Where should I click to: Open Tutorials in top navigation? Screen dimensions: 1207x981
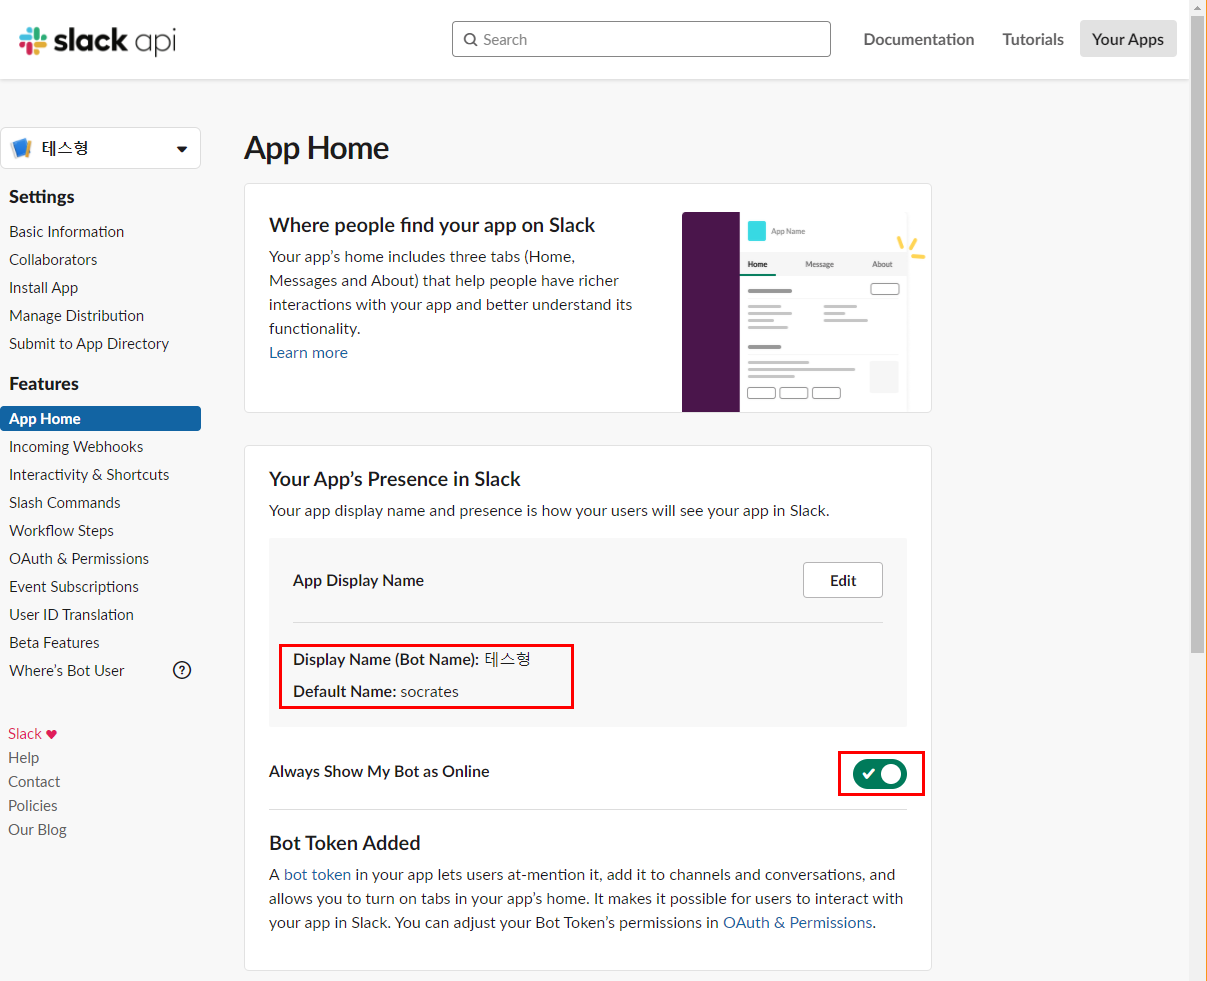point(1033,40)
